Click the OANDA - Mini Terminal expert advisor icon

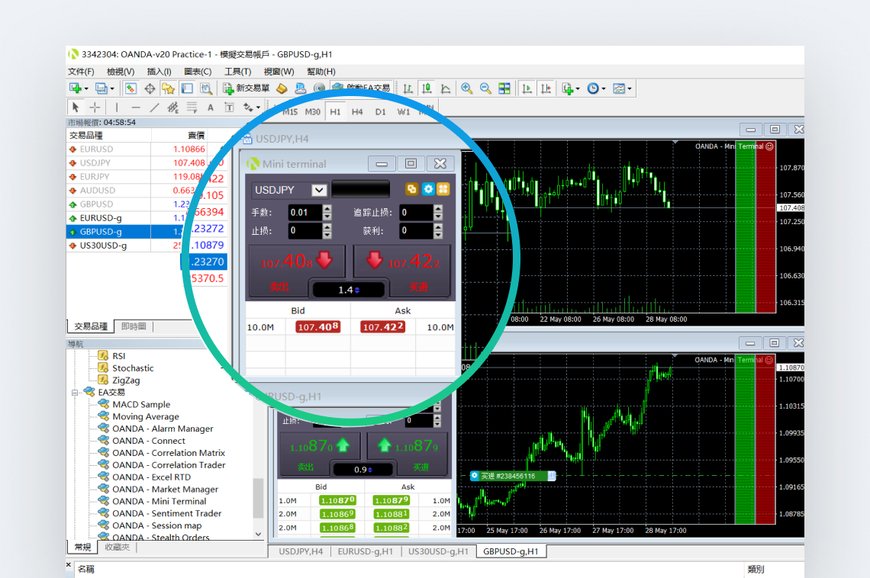click(x=104, y=501)
